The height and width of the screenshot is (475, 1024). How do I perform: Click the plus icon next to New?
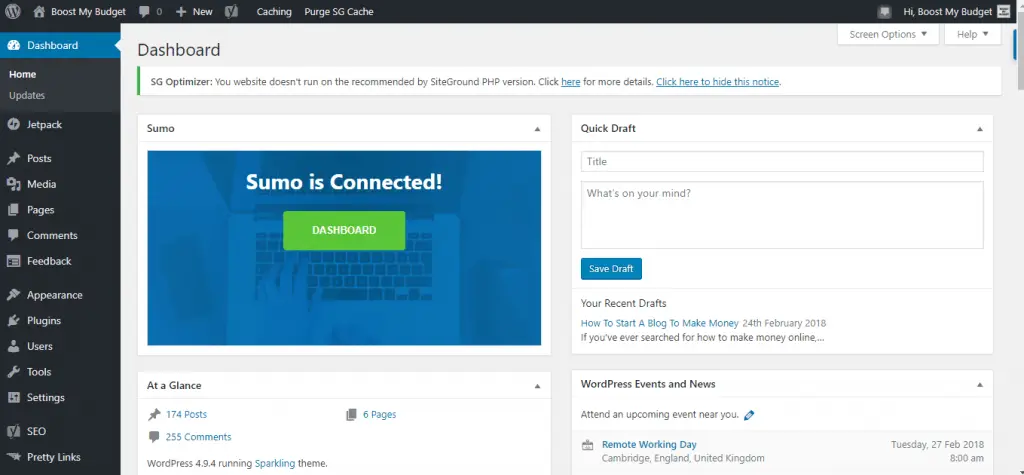pyautogui.click(x=181, y=12)
